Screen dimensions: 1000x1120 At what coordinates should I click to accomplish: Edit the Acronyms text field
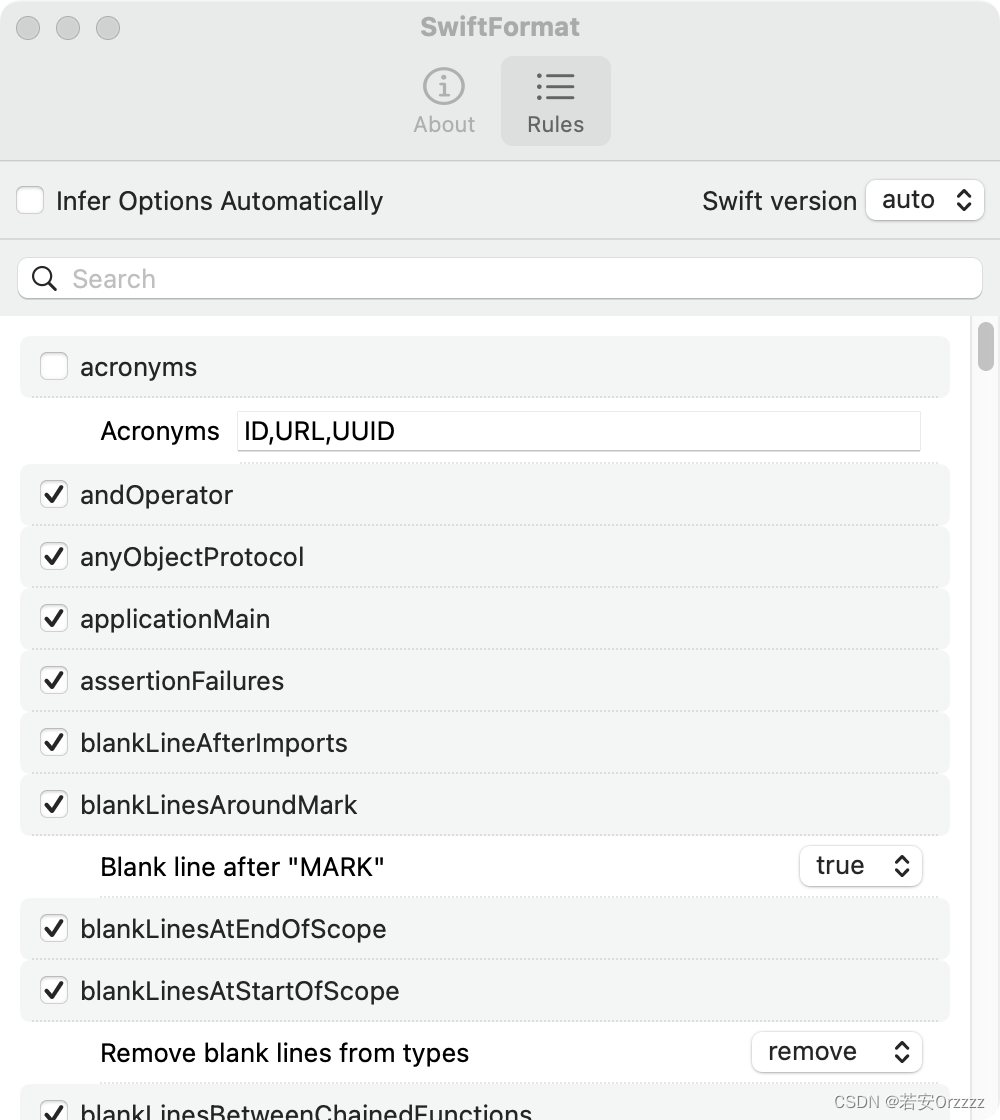(x=578, y=430)
